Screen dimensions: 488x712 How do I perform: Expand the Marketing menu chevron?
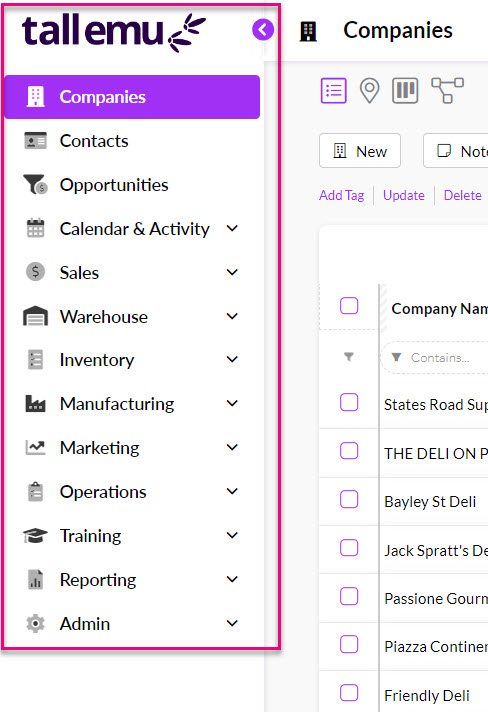click(232, 447)
